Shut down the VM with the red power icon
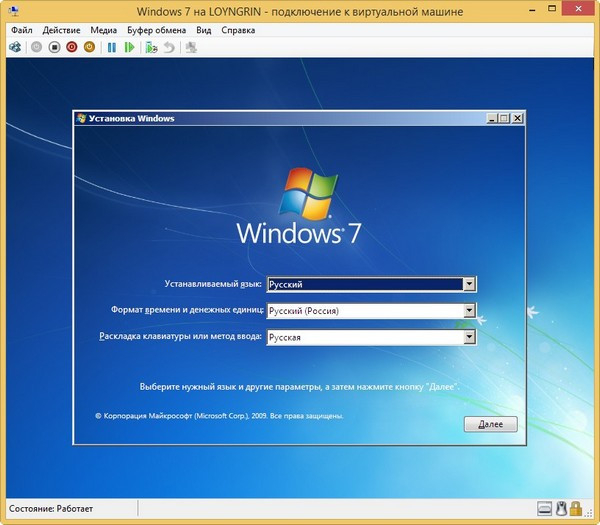The width and height of the screenshot is (600, 525). pos(71,47)
